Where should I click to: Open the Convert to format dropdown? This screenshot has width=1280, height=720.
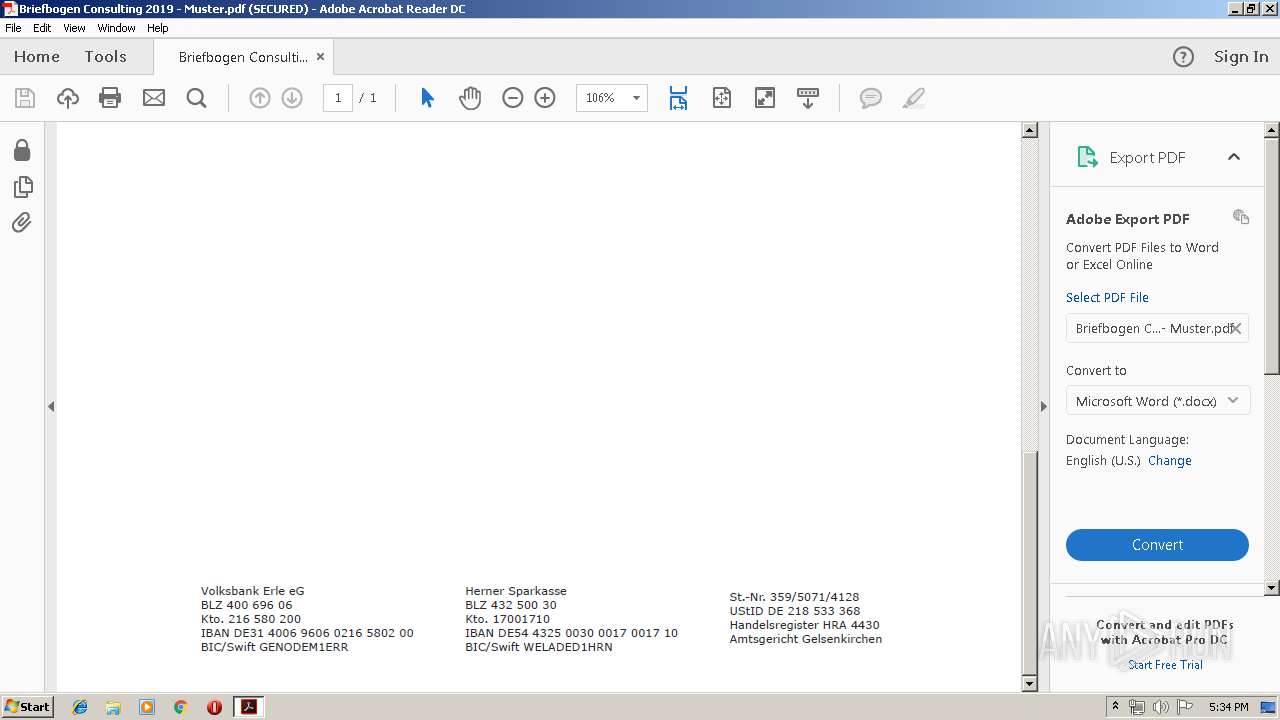[1157, 401]
